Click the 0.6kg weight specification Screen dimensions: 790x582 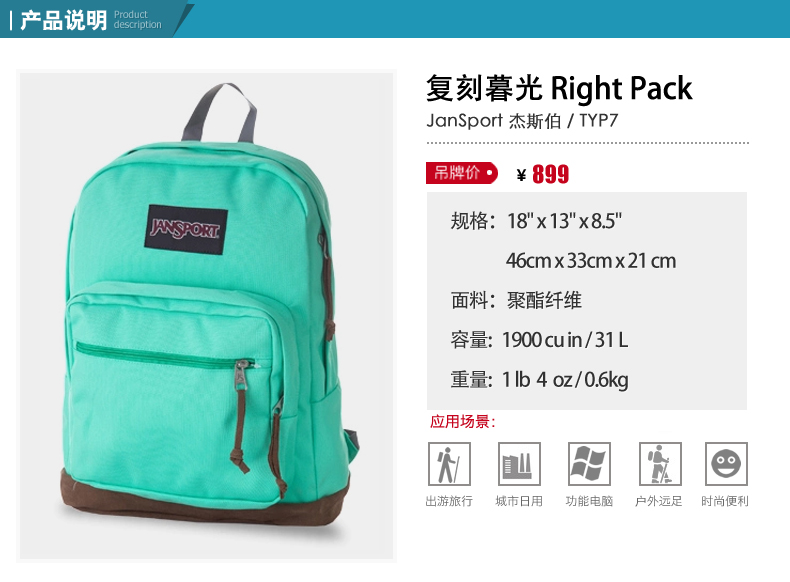606,380
